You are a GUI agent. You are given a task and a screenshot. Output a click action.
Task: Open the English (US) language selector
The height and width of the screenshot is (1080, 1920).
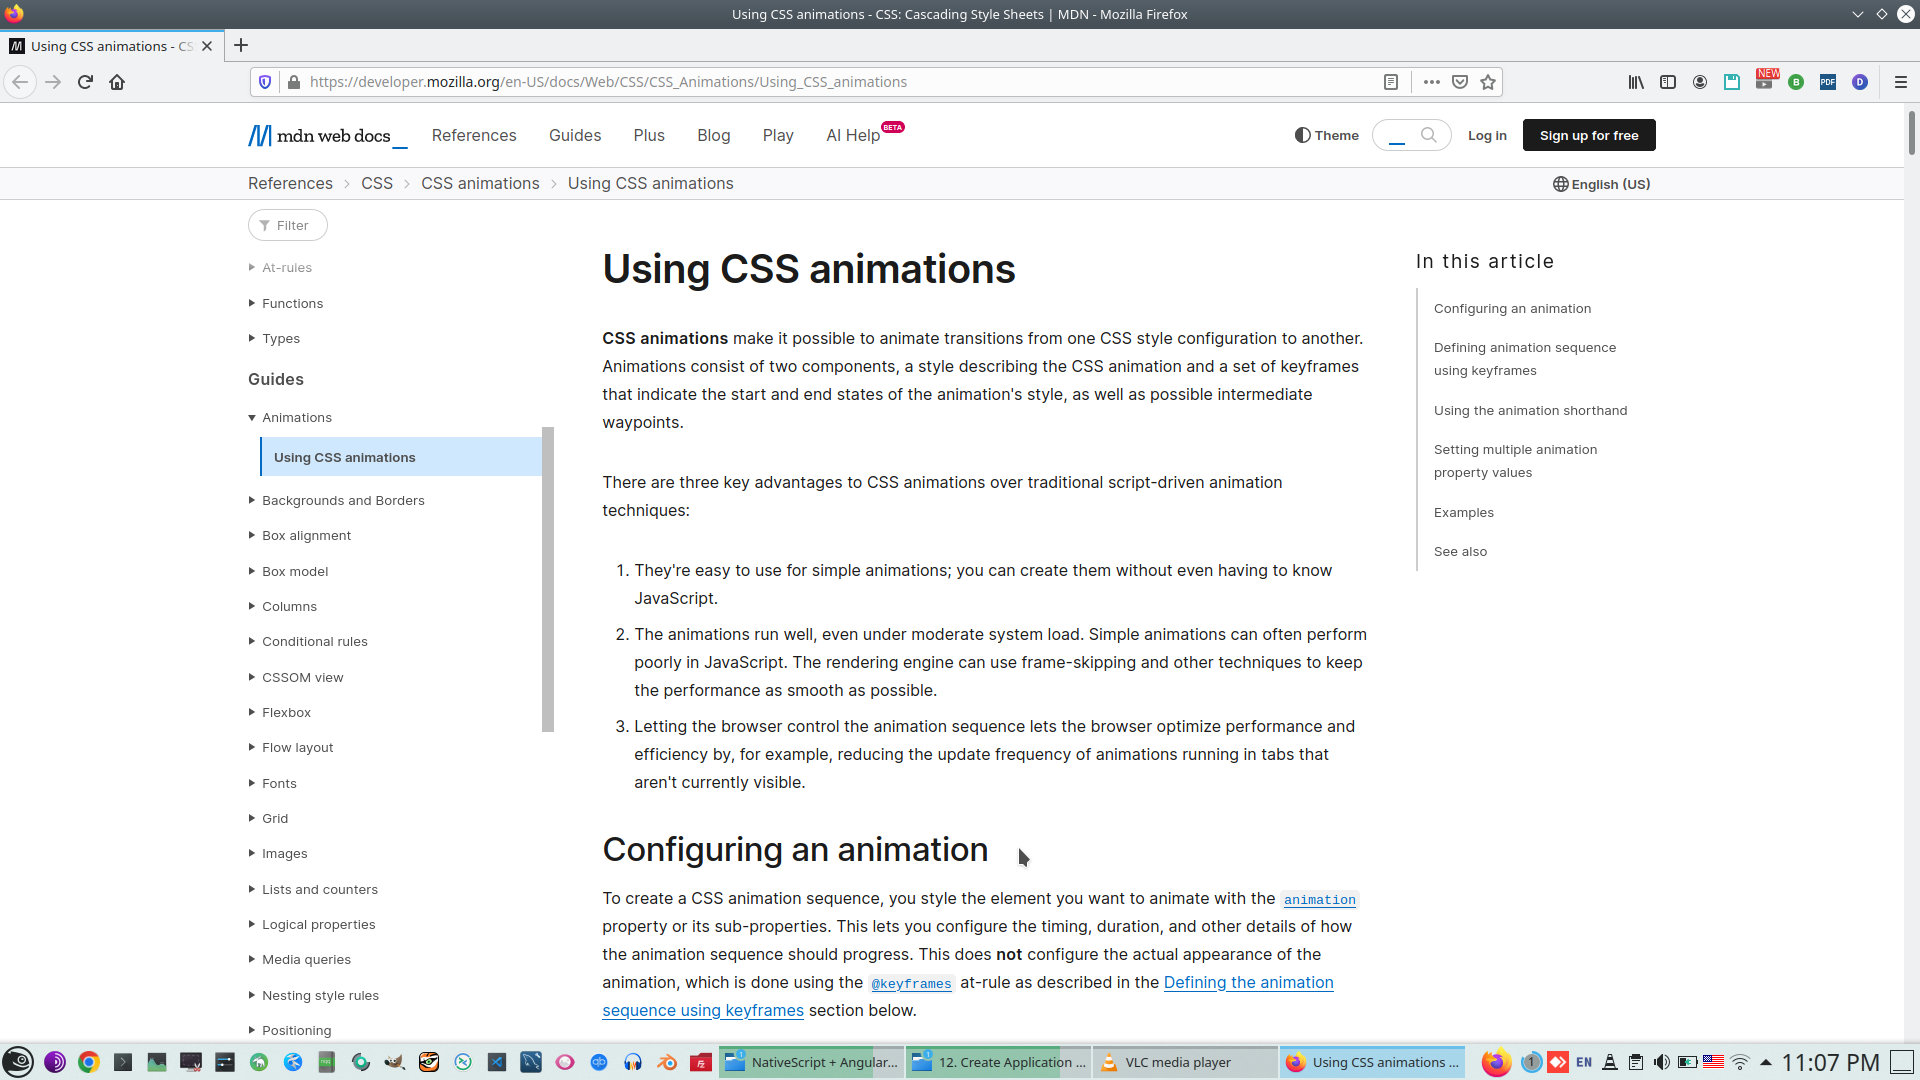click(x=1601, y=184)
